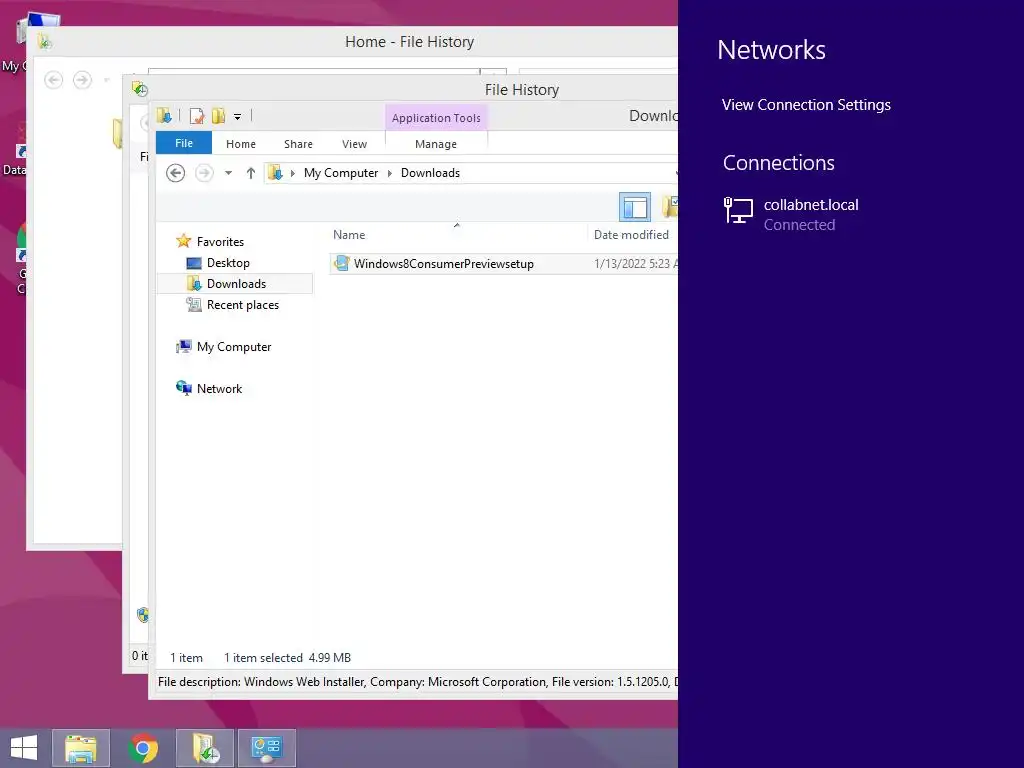
Task: Go back in Home - File History window
Action: click(54, 80)
